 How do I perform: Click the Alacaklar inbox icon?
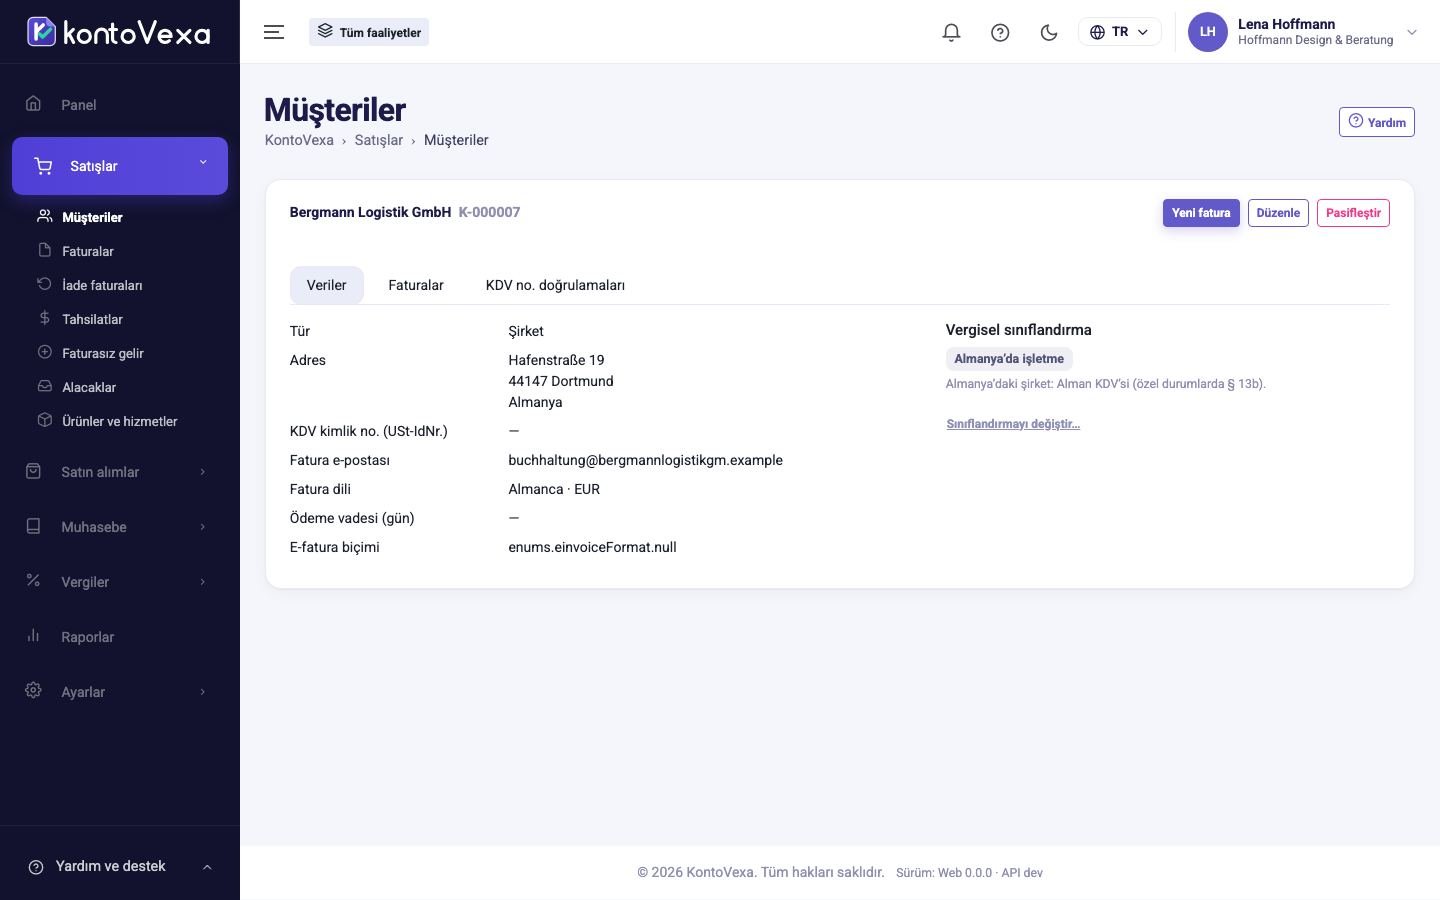tap(44, 386)
